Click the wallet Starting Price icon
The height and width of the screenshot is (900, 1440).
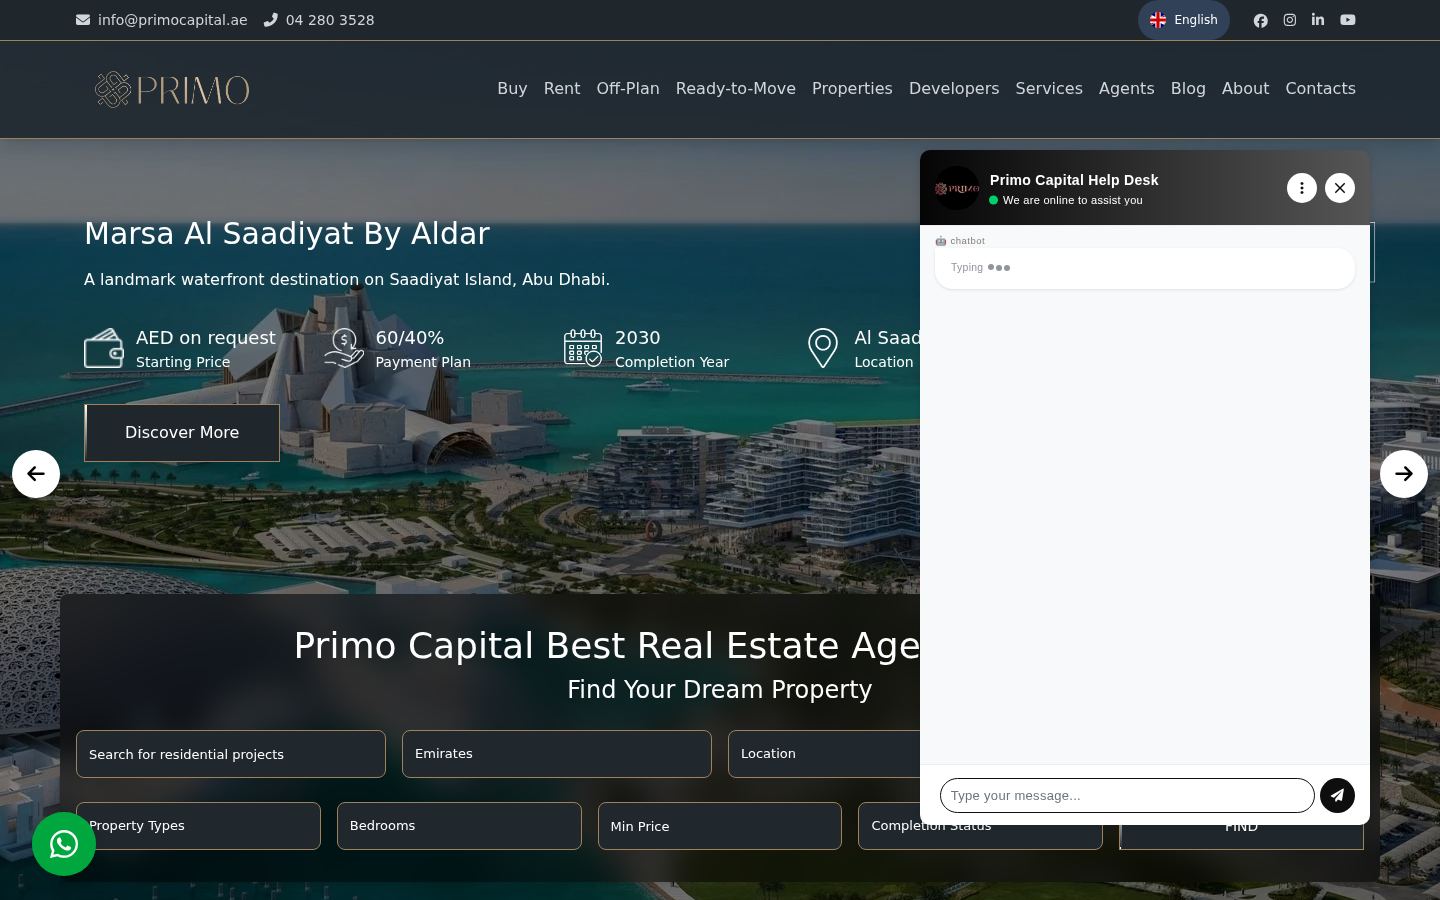(104, 348)
